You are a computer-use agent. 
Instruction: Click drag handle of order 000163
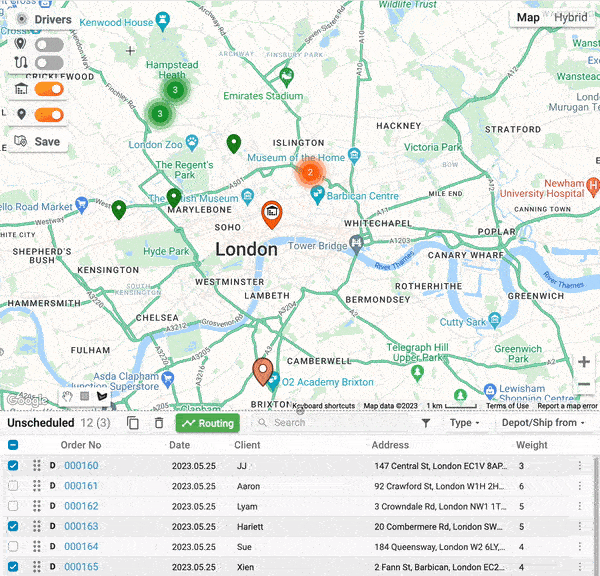point(37,526)
